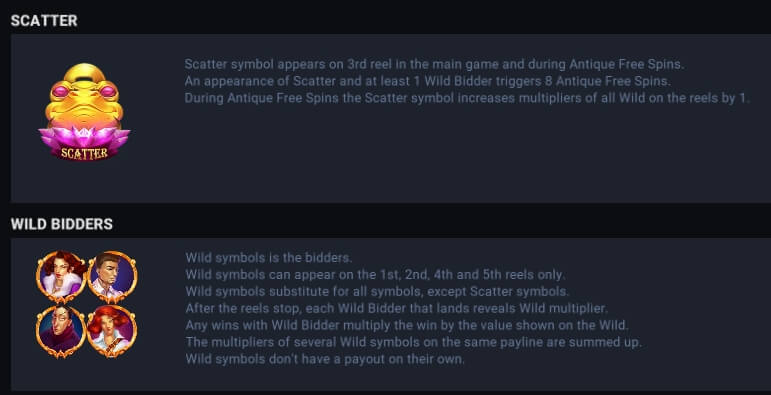Click the WILD BIDDERS section heading
Viewport: 771px width, 395px height.
pyautogui.click(x=62, y=224)
